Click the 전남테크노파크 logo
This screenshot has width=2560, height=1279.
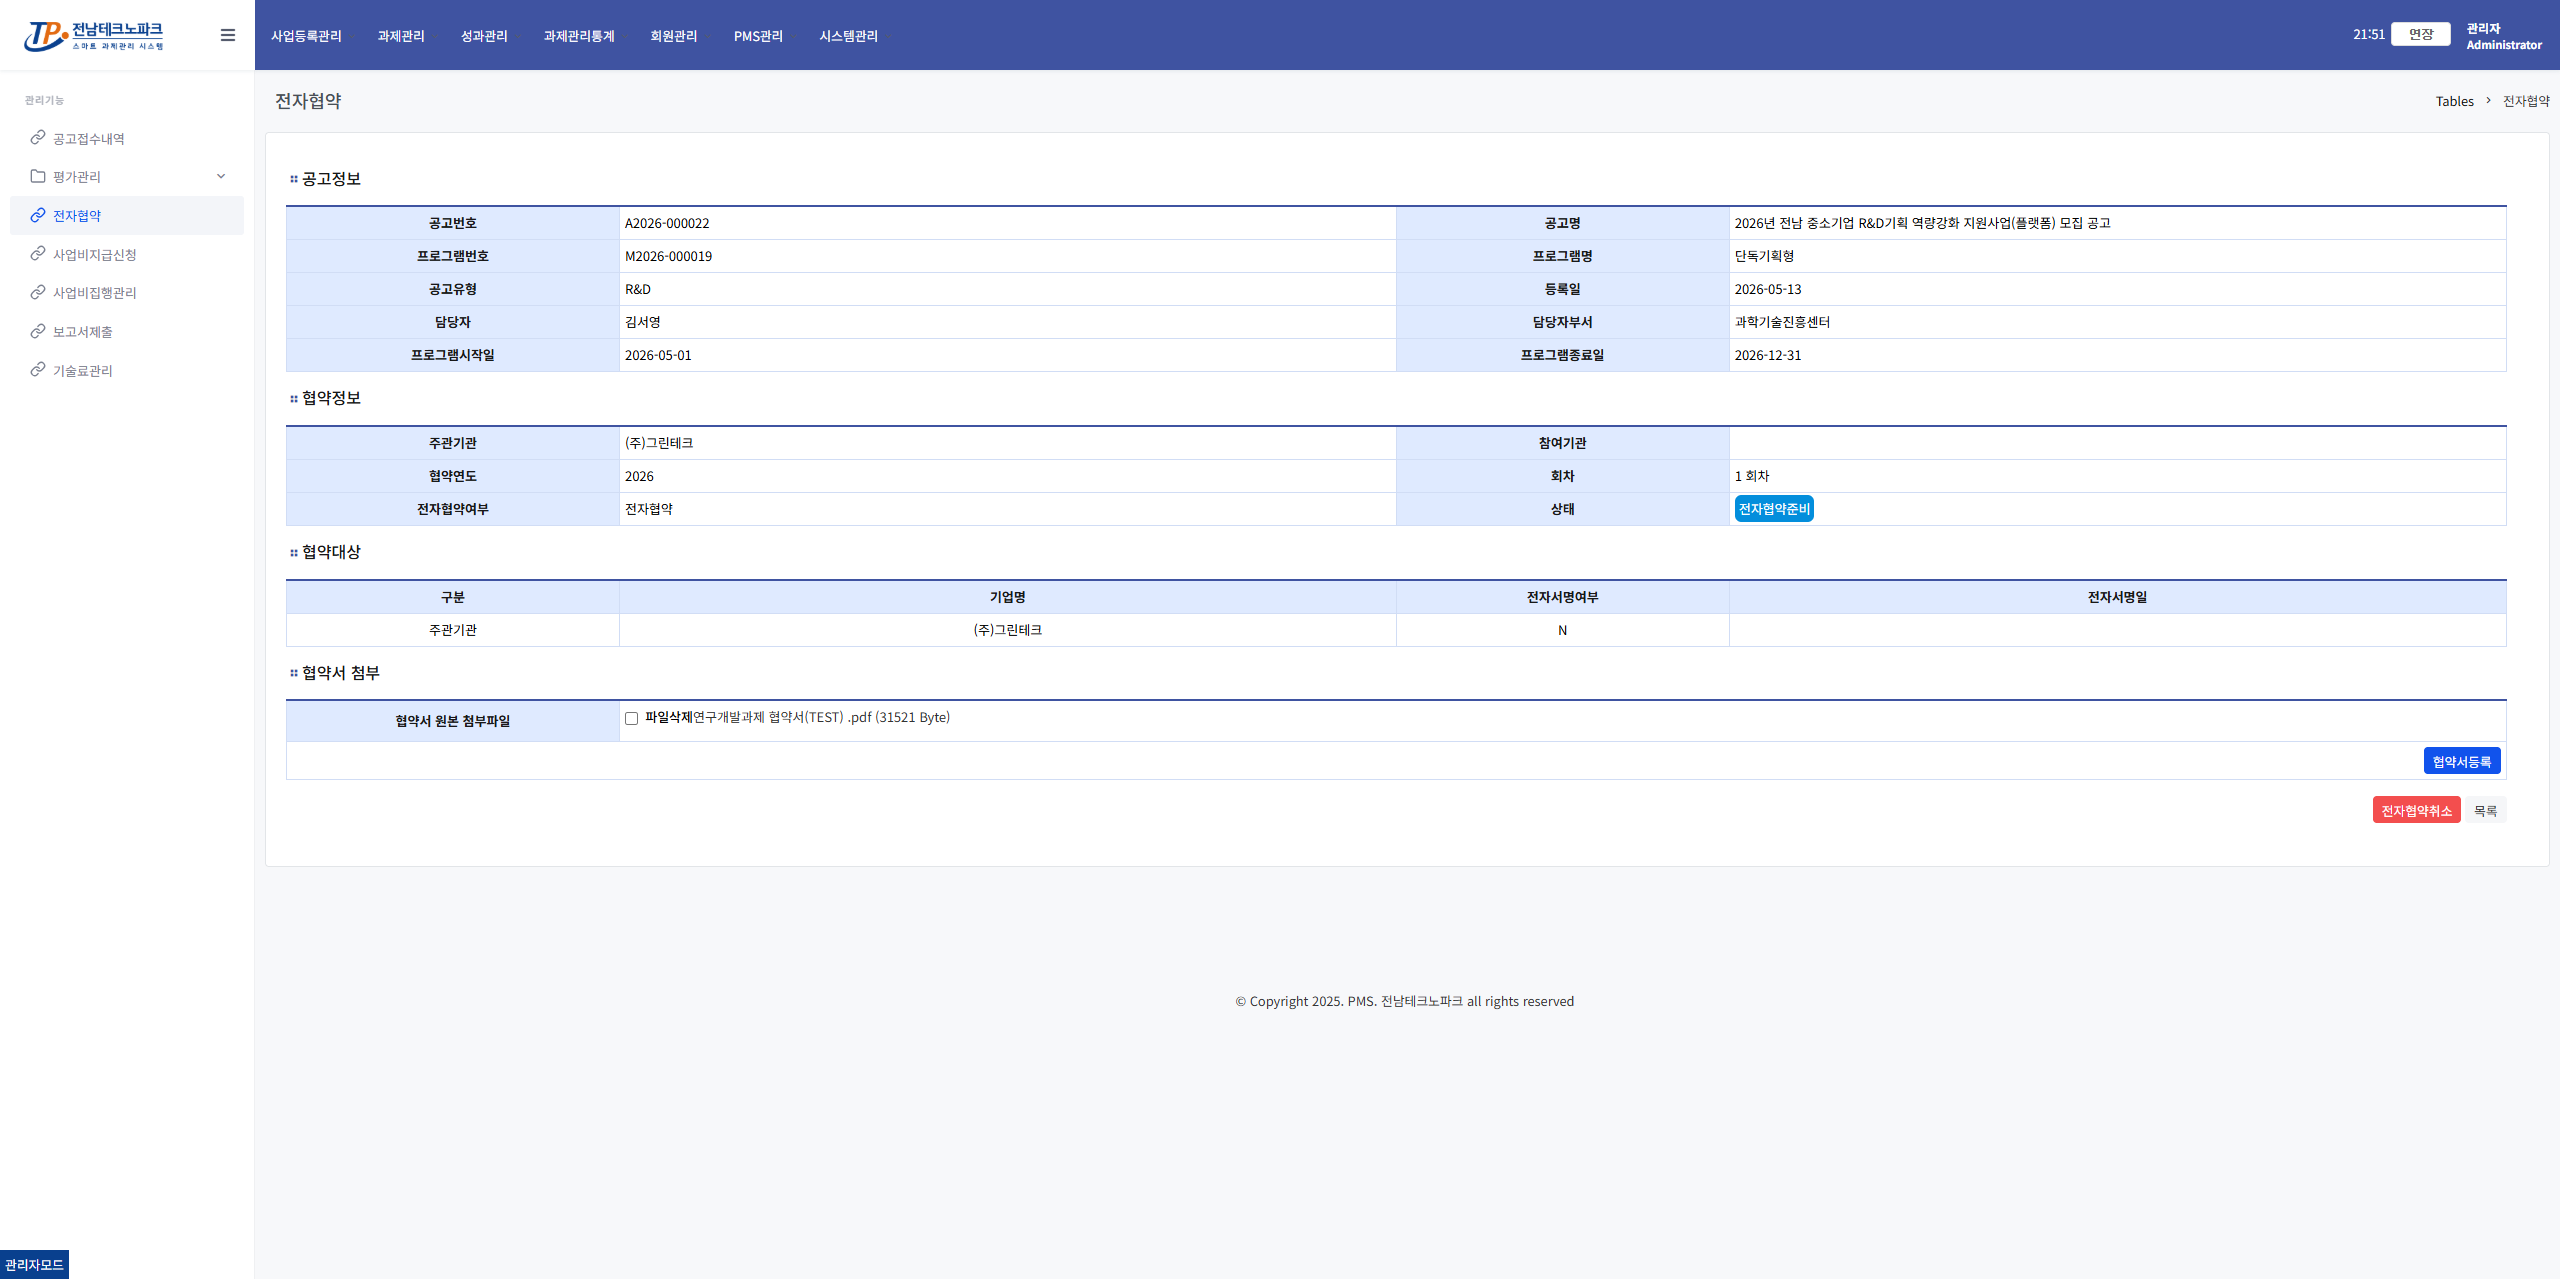93,36
